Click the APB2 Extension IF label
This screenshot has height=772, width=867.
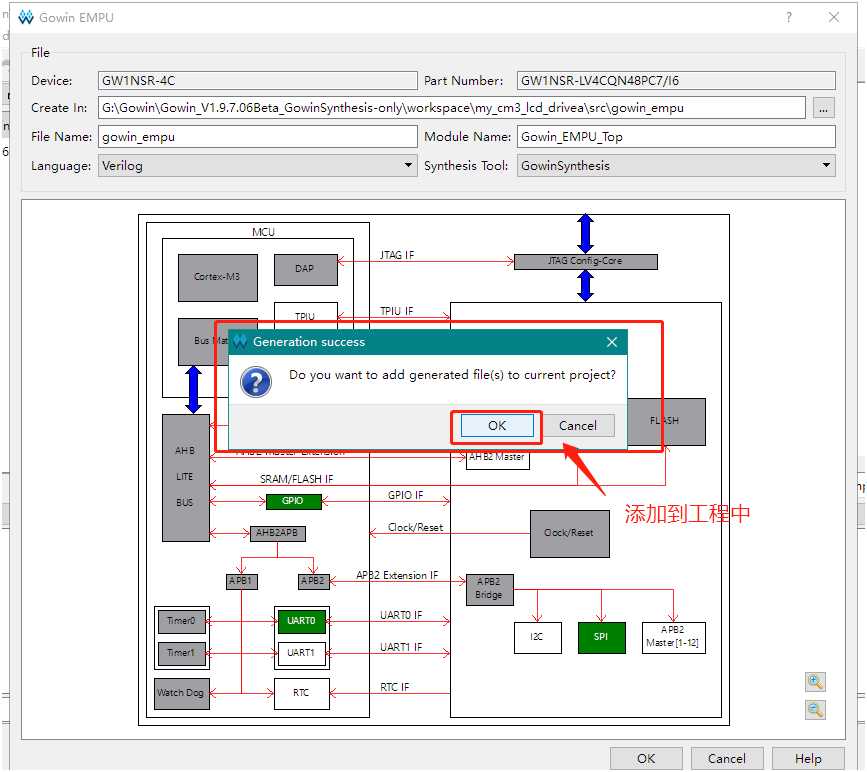[397, 575]
